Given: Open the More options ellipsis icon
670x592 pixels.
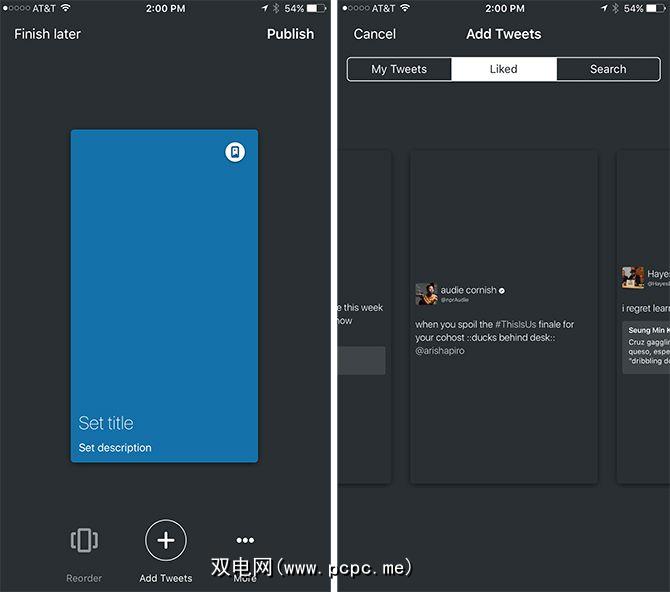Looking at the screenshot, I should tap(245, 541).
